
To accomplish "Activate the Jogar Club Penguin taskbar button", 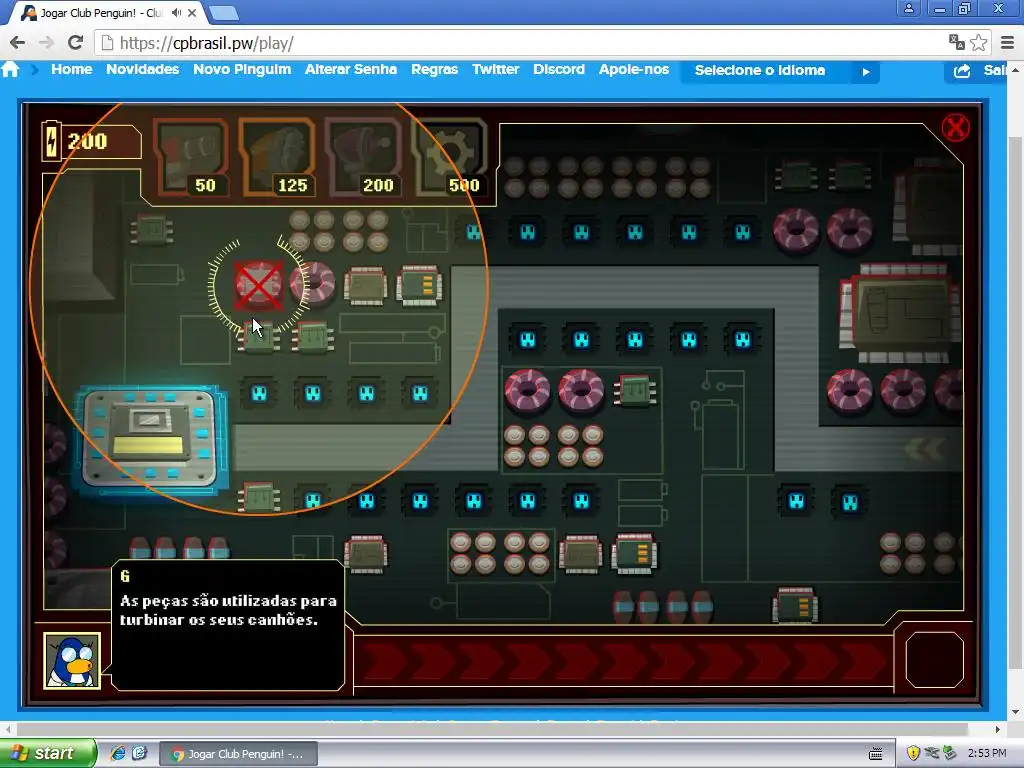I will 238,754.
